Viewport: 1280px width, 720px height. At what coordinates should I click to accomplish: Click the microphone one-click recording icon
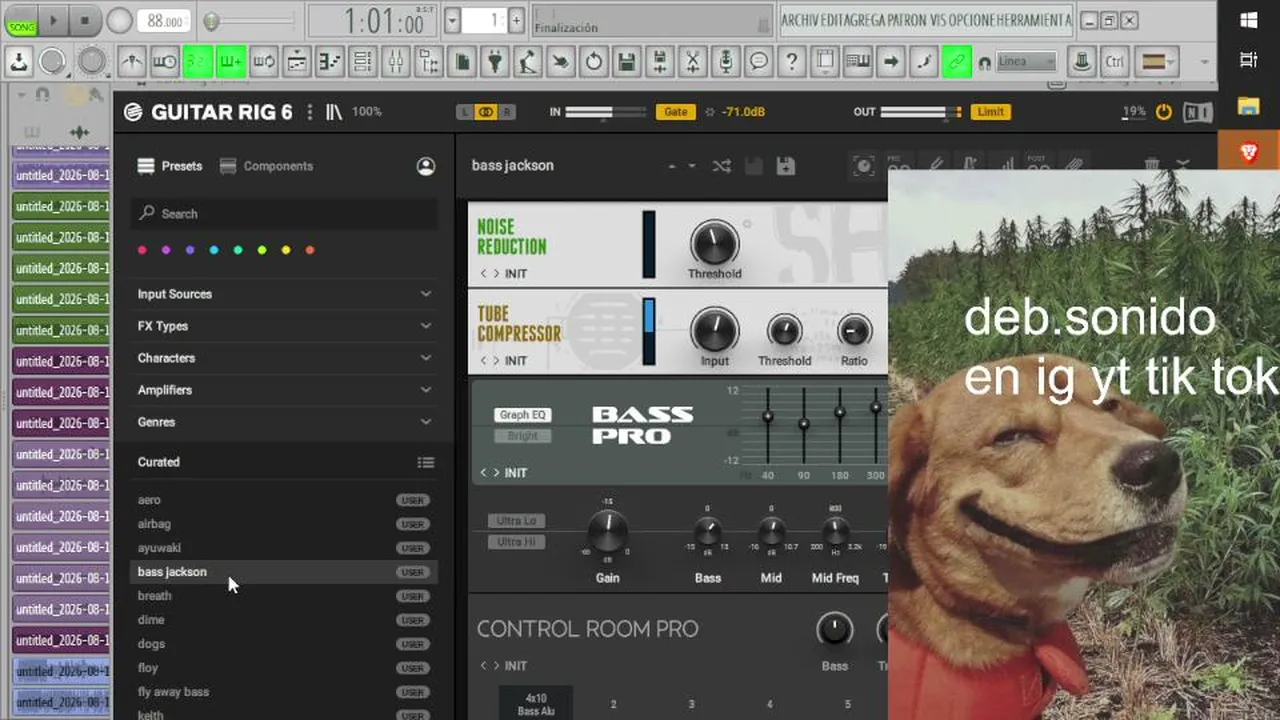click(726, 62)
